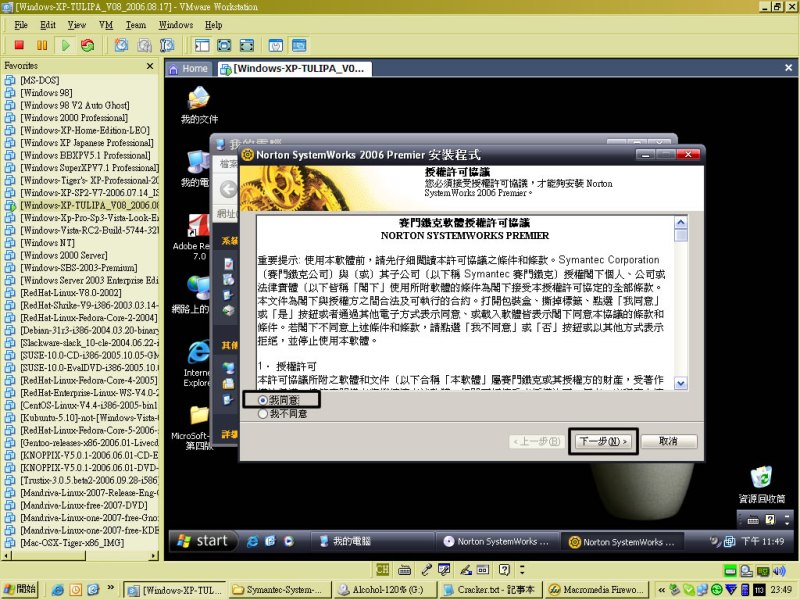The height and width of the screenshot is (600, 800).
Task: Click Alcohol-120% host taskbar button
Action: tap(385, 589)
